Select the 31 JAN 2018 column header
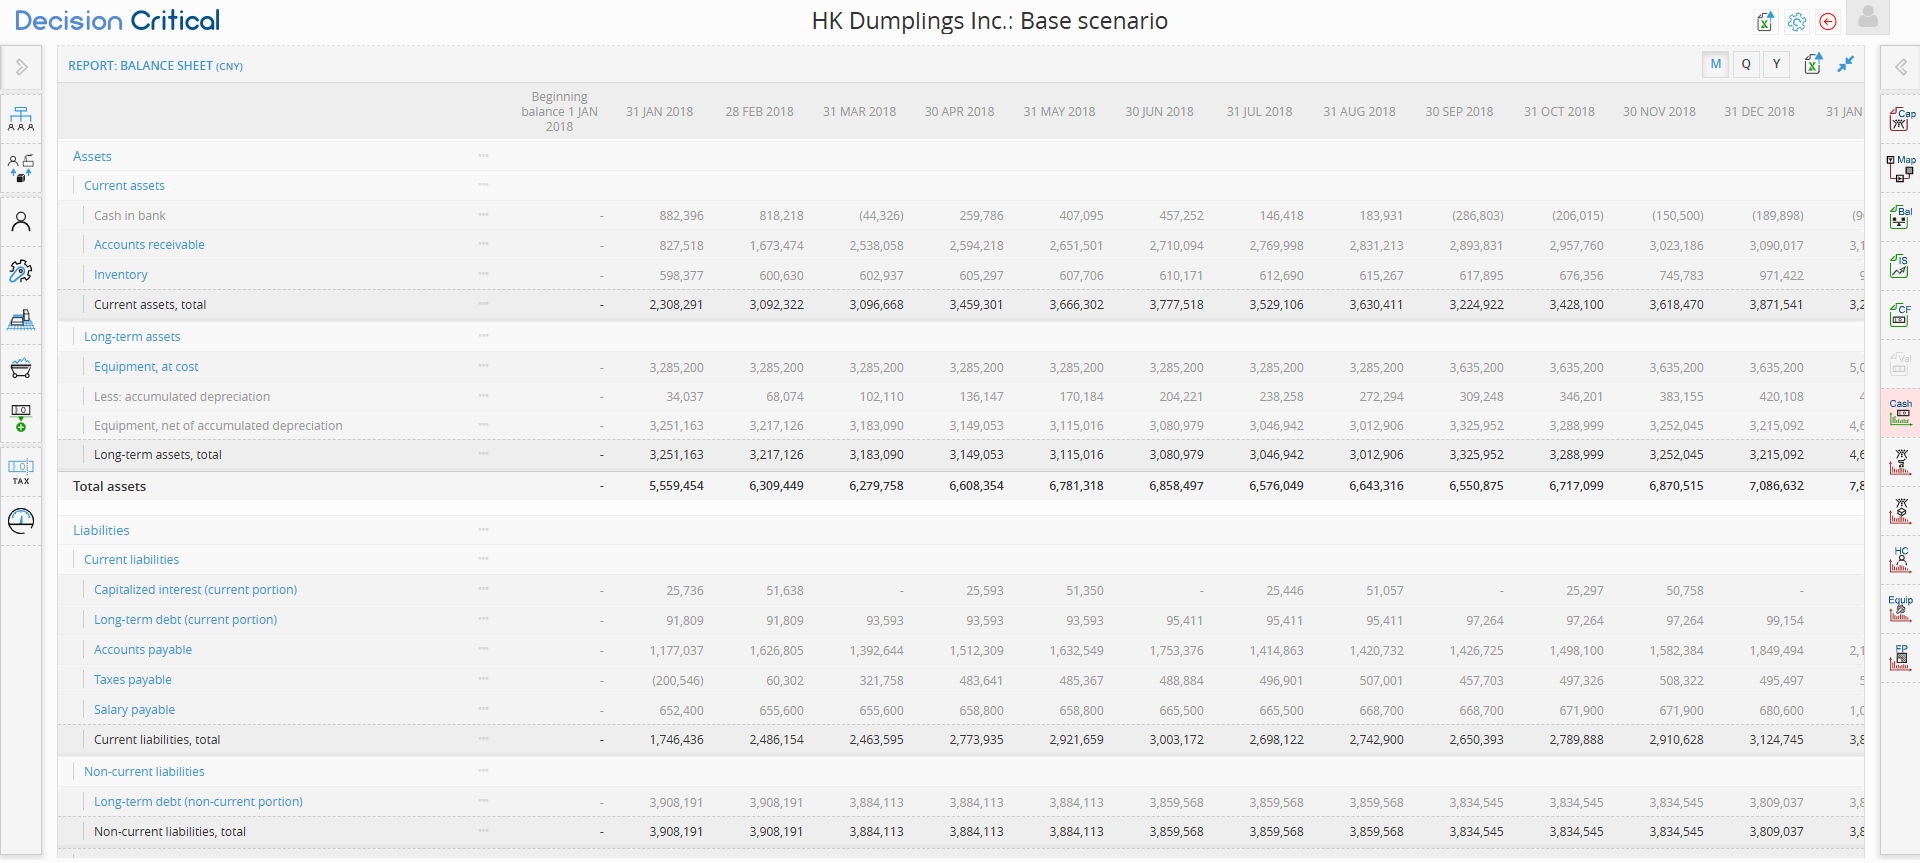1920x863 pixels. coord(659,111)
